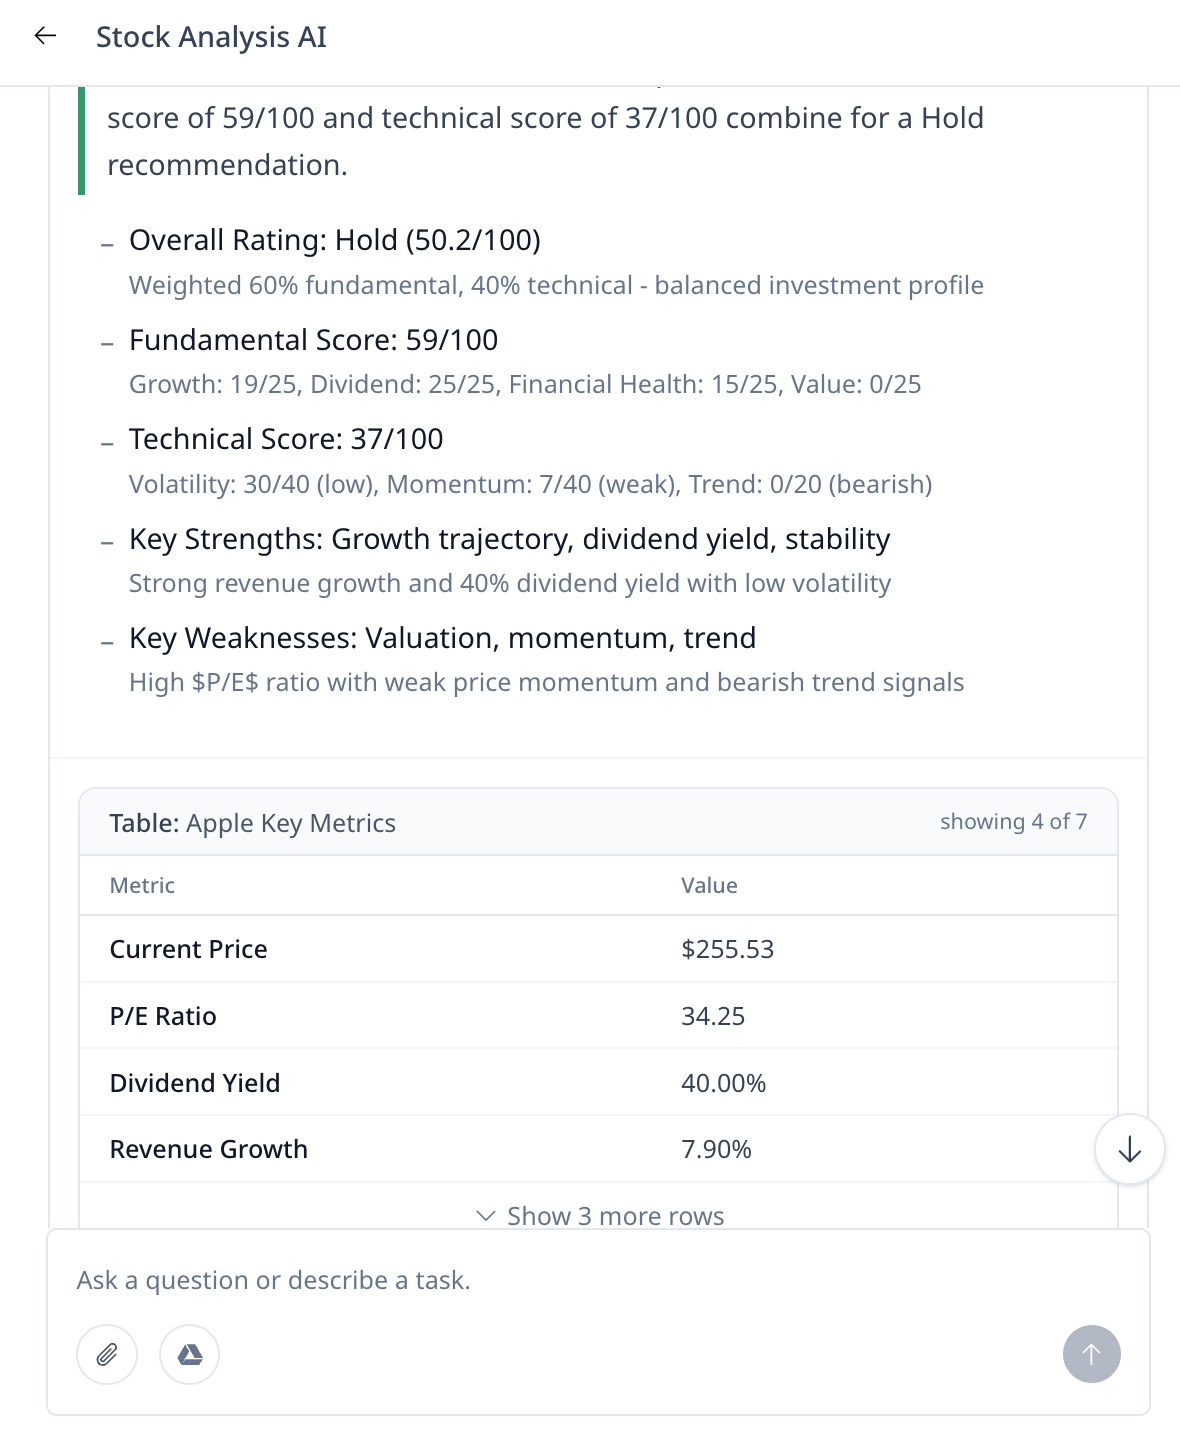Expand the table via Show 3 more rows
The width and height of the screenshot is (1180, 1438).
click(x=600, y=1216)
